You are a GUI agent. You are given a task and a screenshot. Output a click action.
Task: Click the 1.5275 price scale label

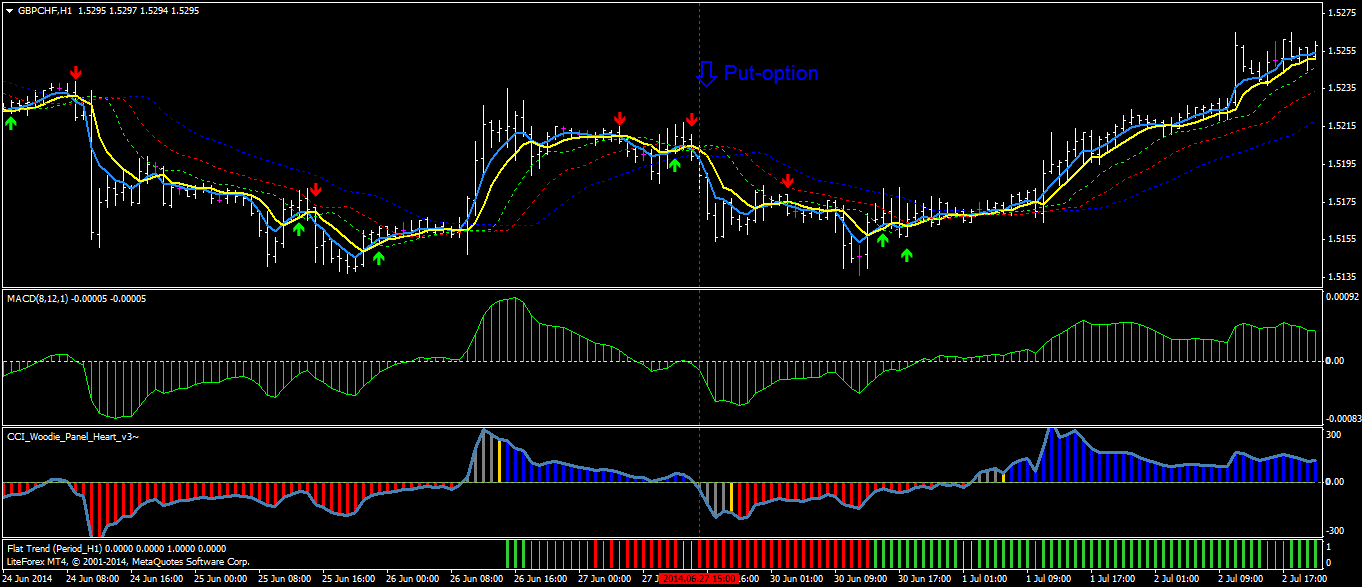[1340, 13]
